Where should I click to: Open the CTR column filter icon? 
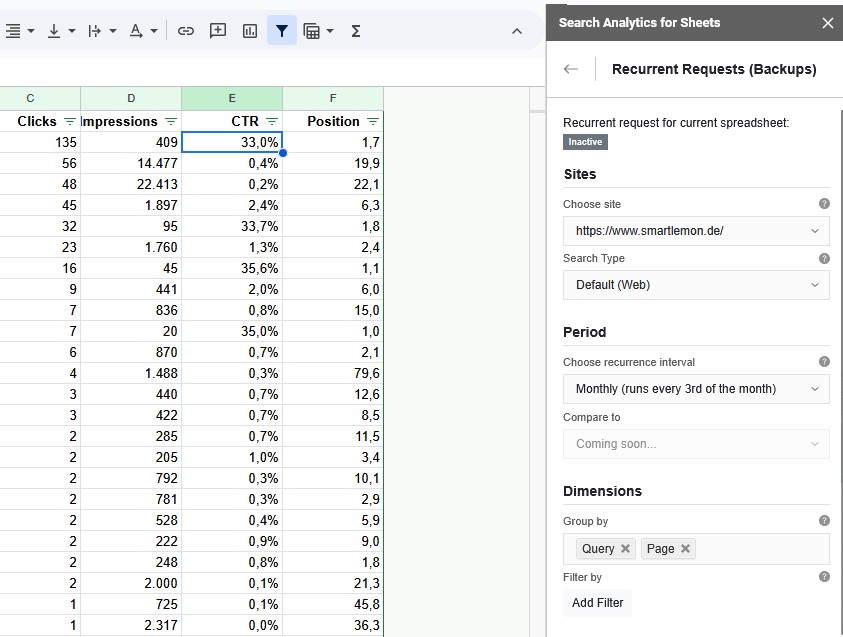[x=272, y=121]
